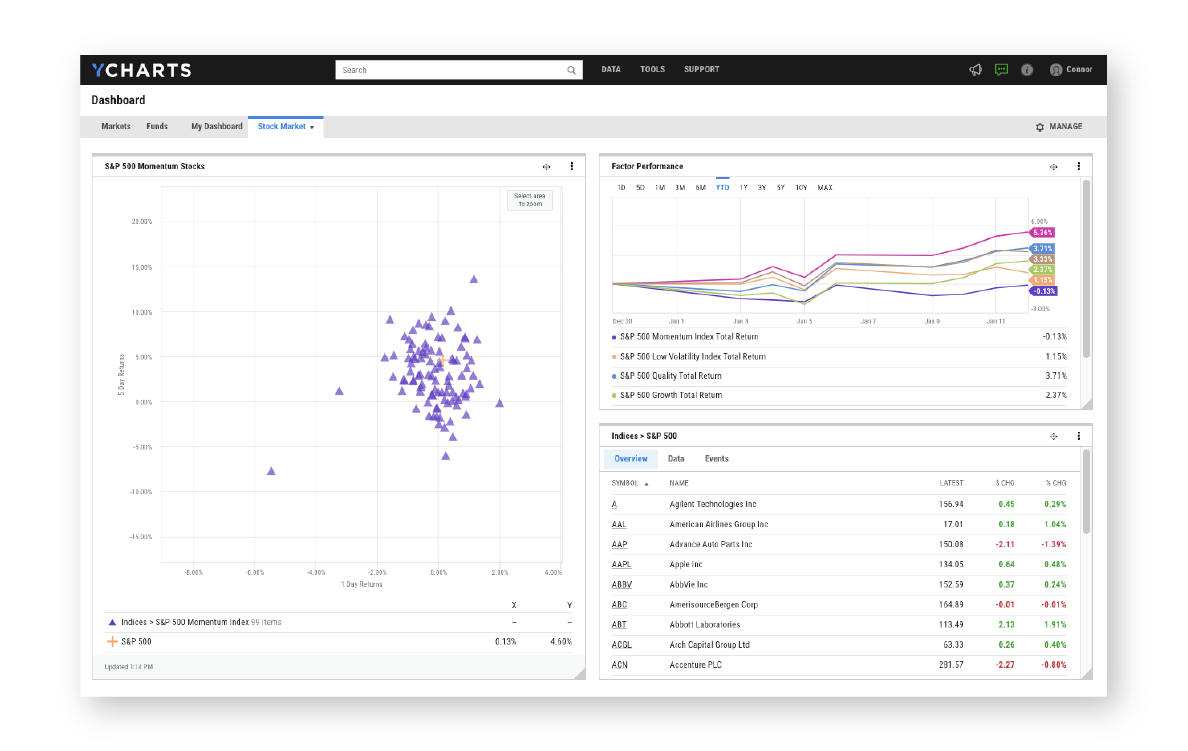Click resize corner of Momentum Stocks panel
Viewport: 1188px width, 751px height.
tap(580, 674)
